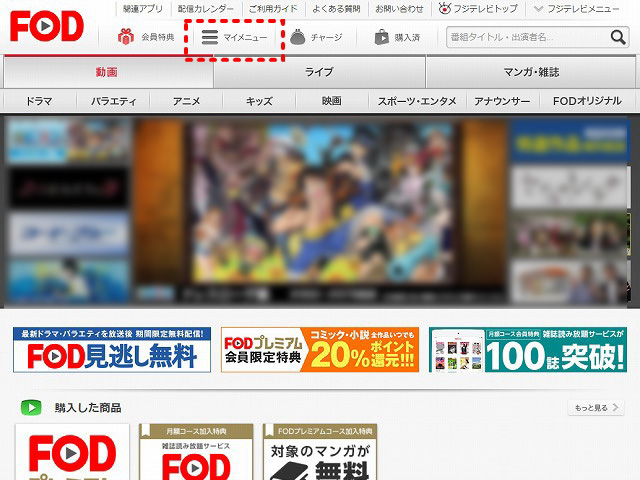Expand the フジテレビメニュー dropdown

coord(577,9)
